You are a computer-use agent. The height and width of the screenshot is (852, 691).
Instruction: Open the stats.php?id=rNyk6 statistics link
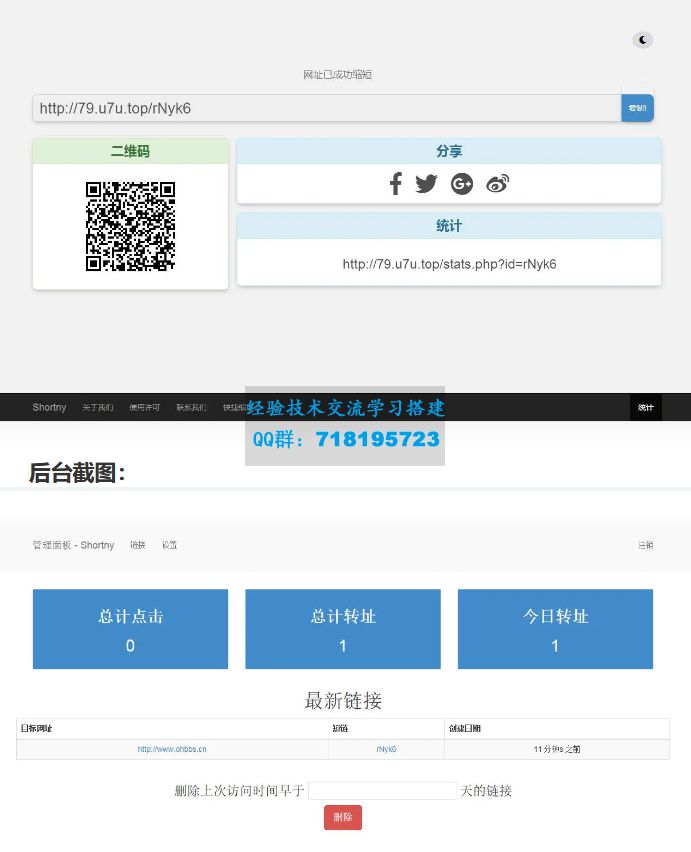pos(449,264)
